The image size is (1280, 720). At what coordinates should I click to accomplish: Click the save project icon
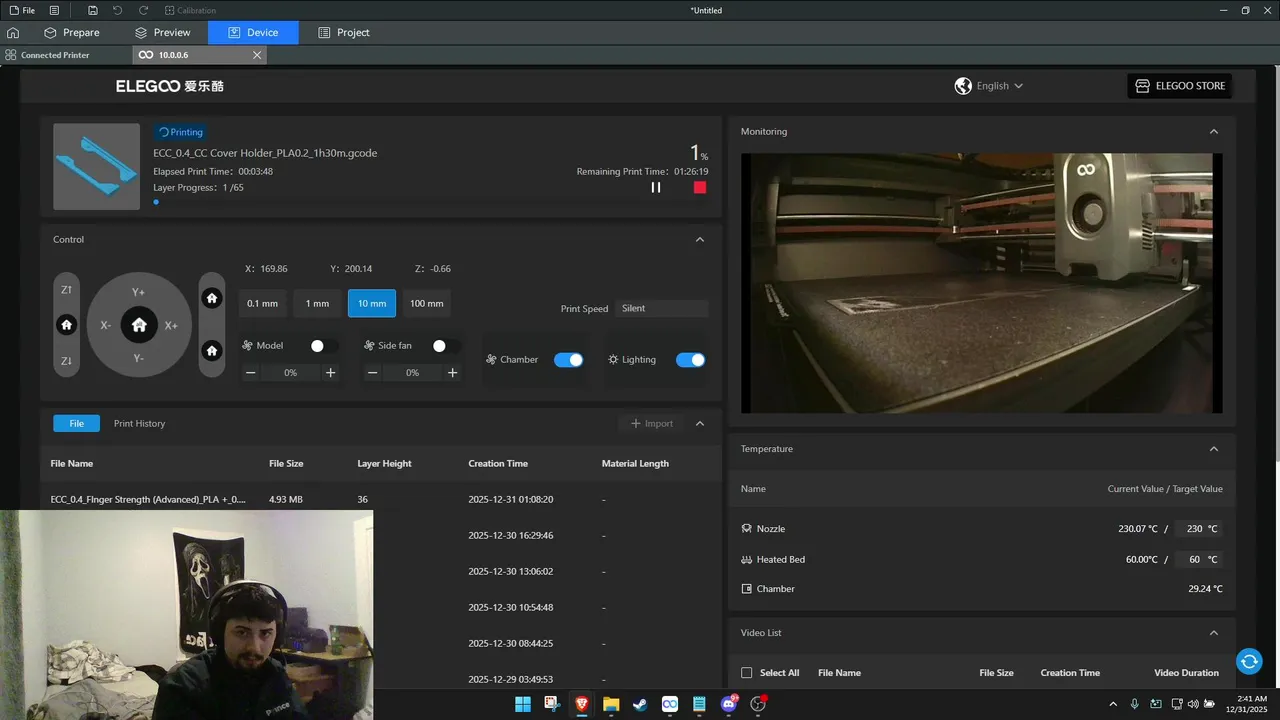coord(93,10)
